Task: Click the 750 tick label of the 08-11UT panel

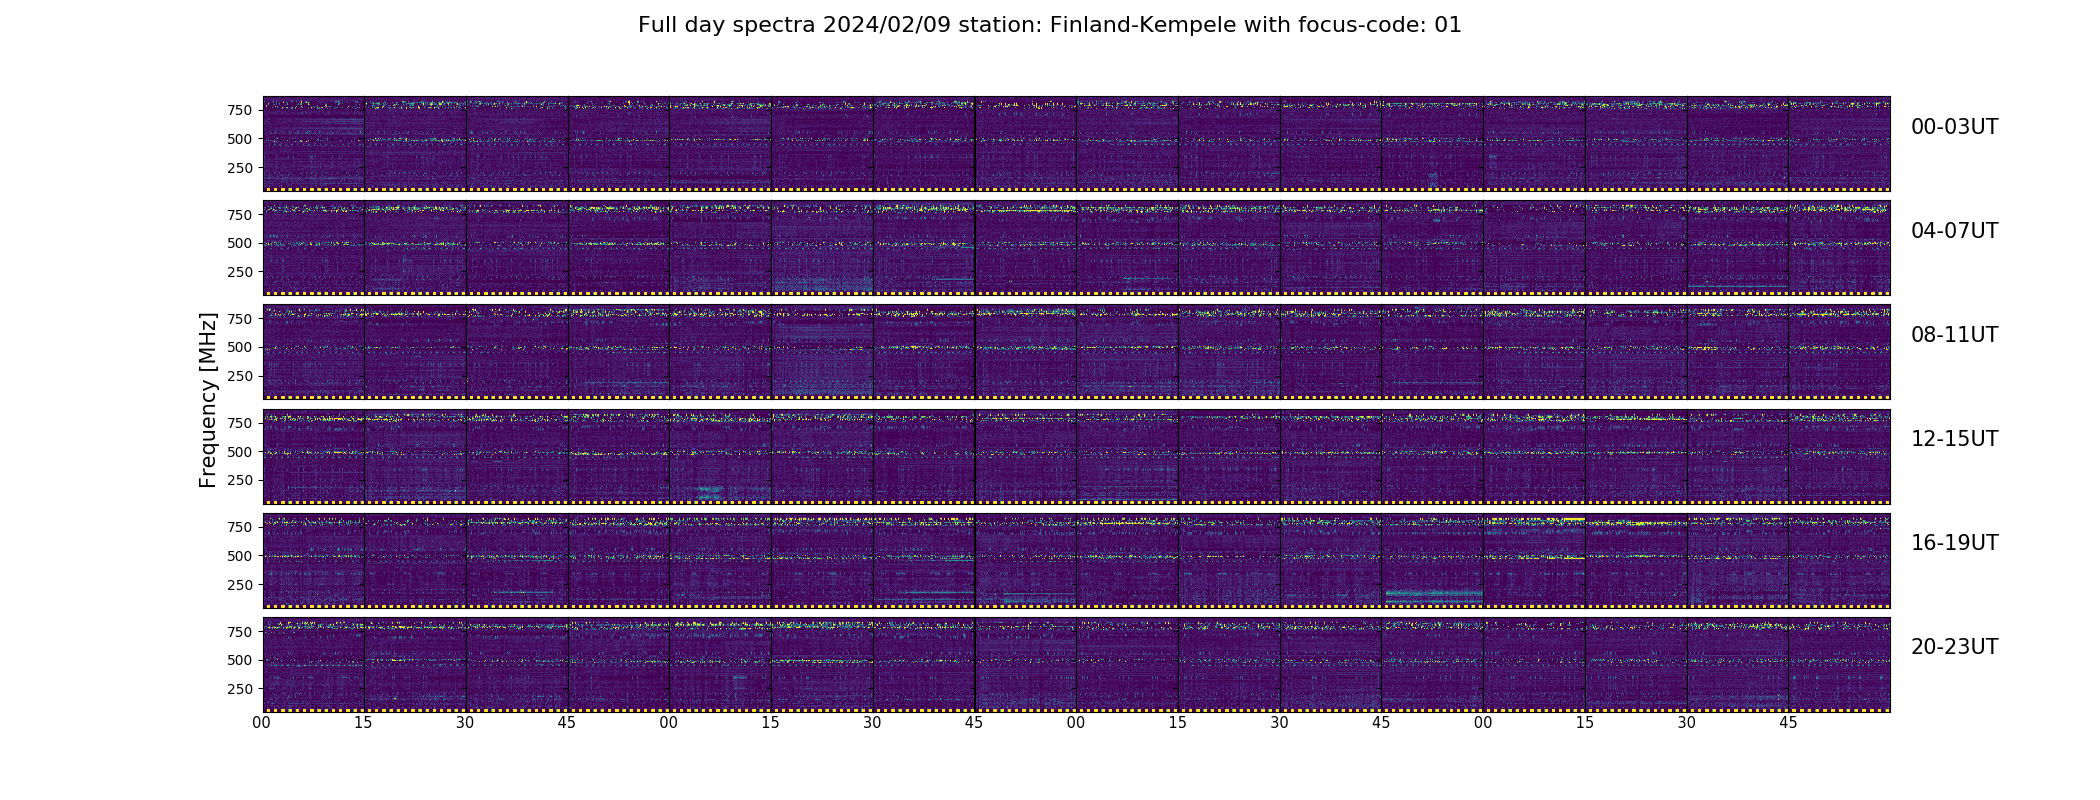Action: pyautogui.click(x=240, y=318)
